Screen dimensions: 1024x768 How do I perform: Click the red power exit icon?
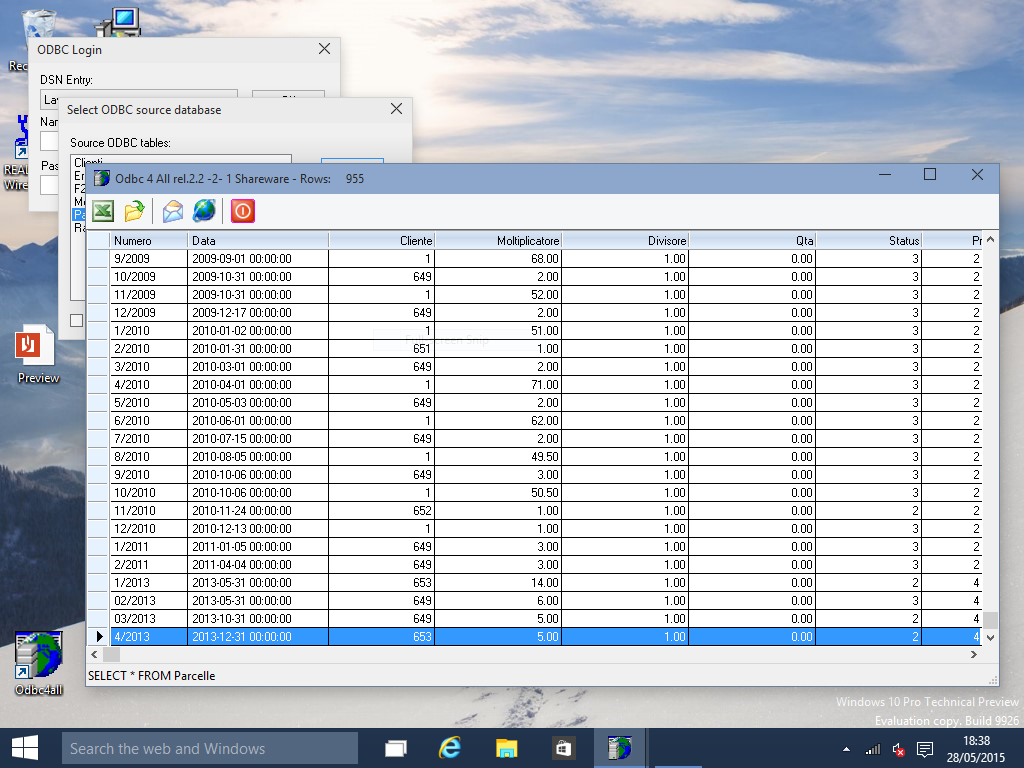point(243,211)
